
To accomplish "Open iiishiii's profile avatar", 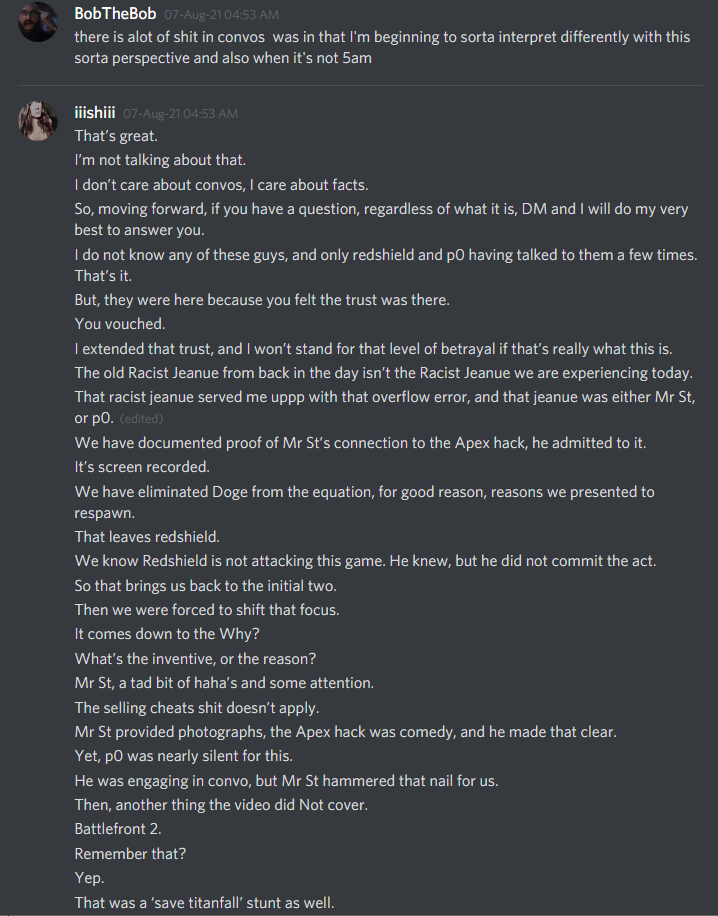I will [x=38, y=121].
